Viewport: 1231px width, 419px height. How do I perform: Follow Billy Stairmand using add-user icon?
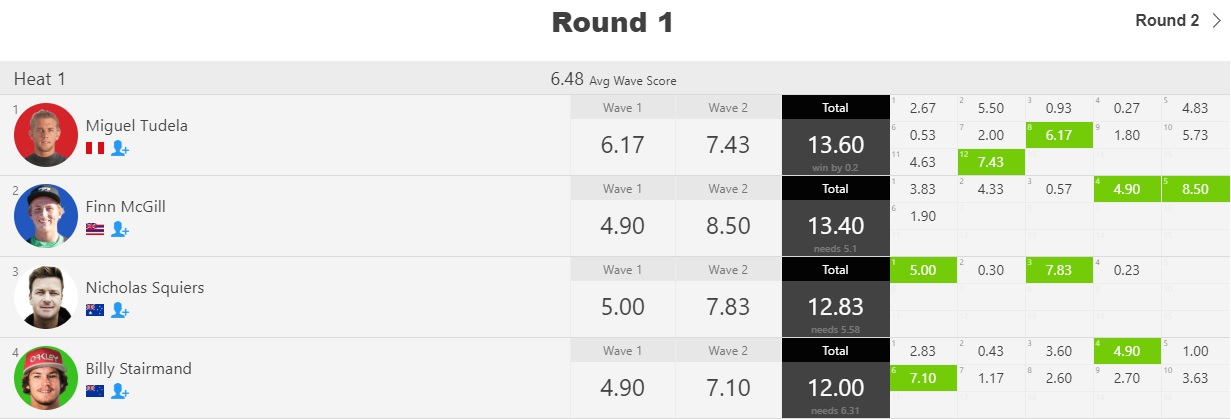(x=120, y=391)
